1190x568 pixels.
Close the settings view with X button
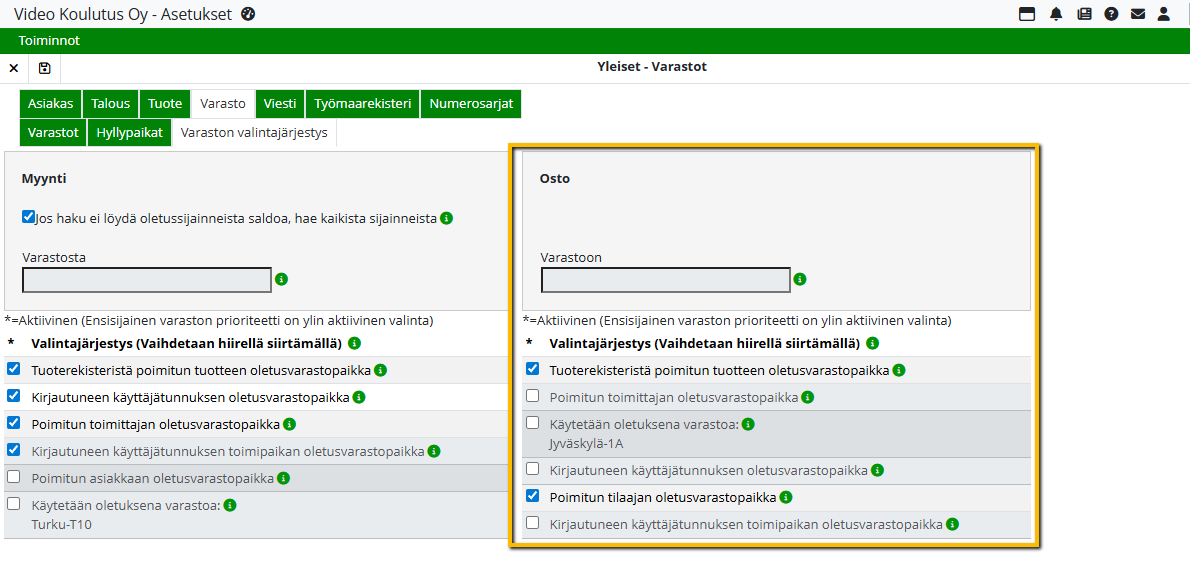(x=14, y=68)
